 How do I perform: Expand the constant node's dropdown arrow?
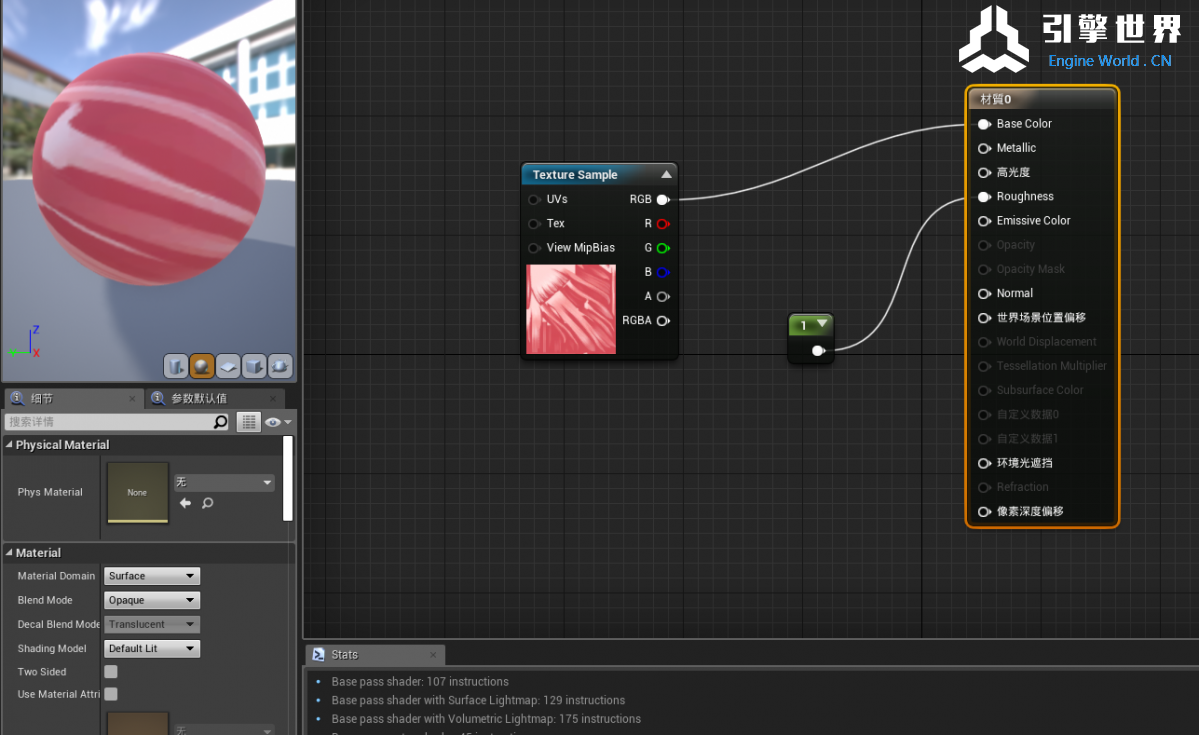coord(822,324)
